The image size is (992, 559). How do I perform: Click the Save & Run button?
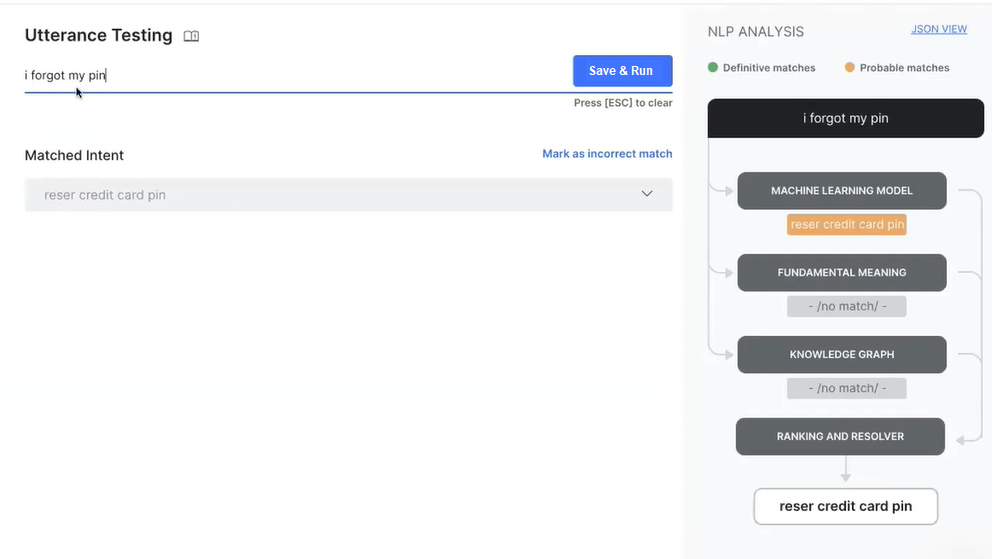pyautogui.click(x=622, y=71)
